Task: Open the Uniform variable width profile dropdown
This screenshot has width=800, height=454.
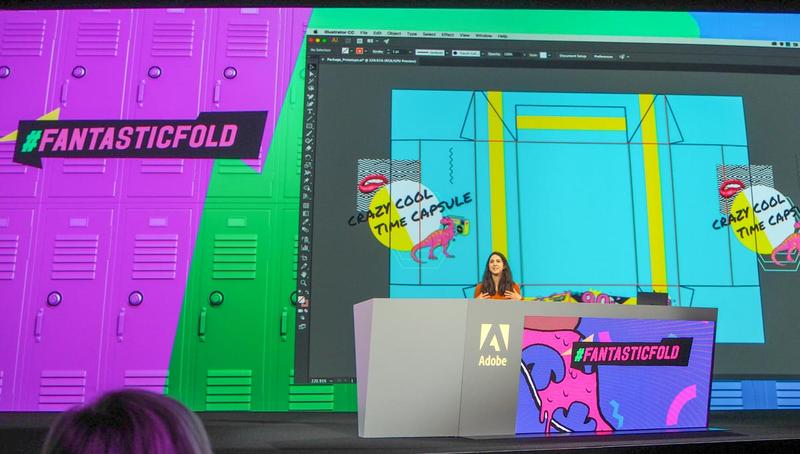Action: (446, 53)
